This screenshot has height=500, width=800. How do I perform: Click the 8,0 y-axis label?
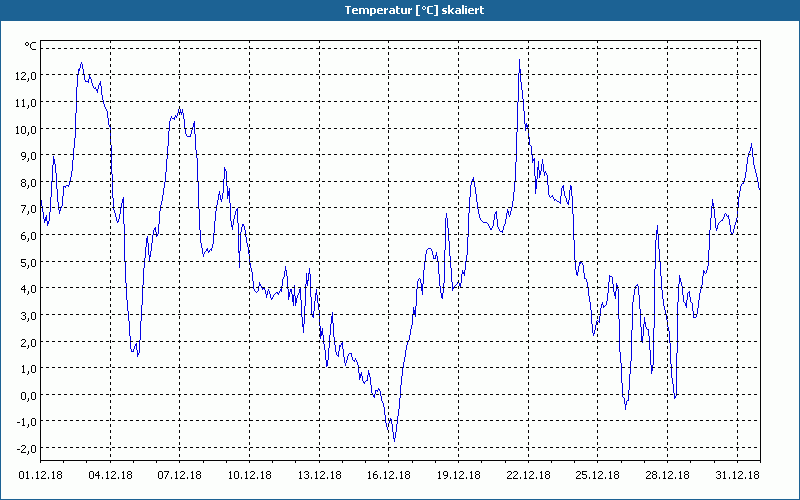(28, 183)
